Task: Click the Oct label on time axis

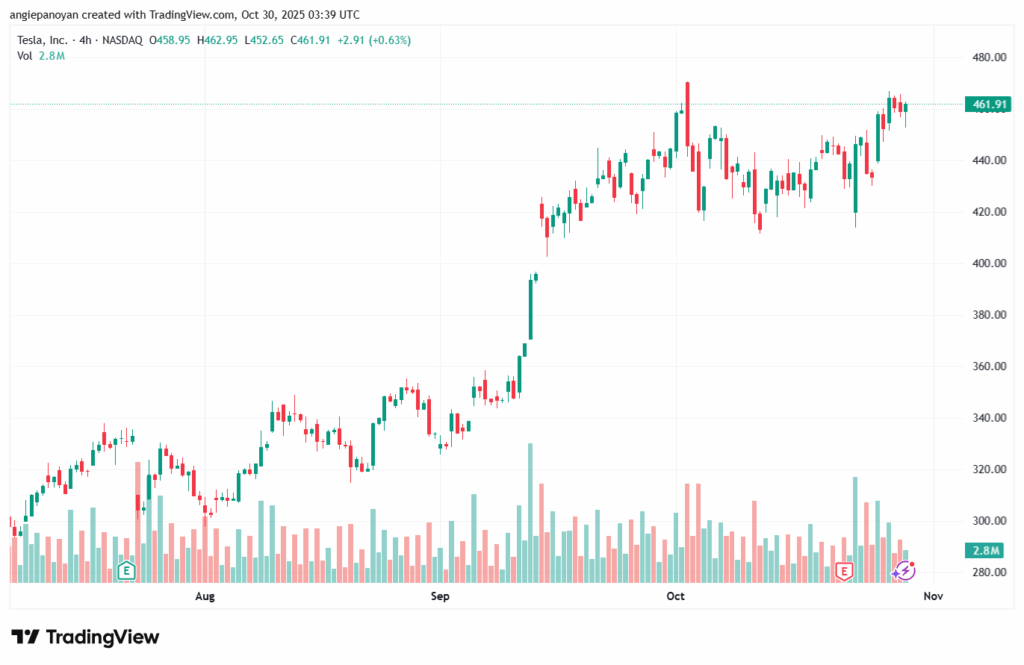Action: (x=676, y=597)
